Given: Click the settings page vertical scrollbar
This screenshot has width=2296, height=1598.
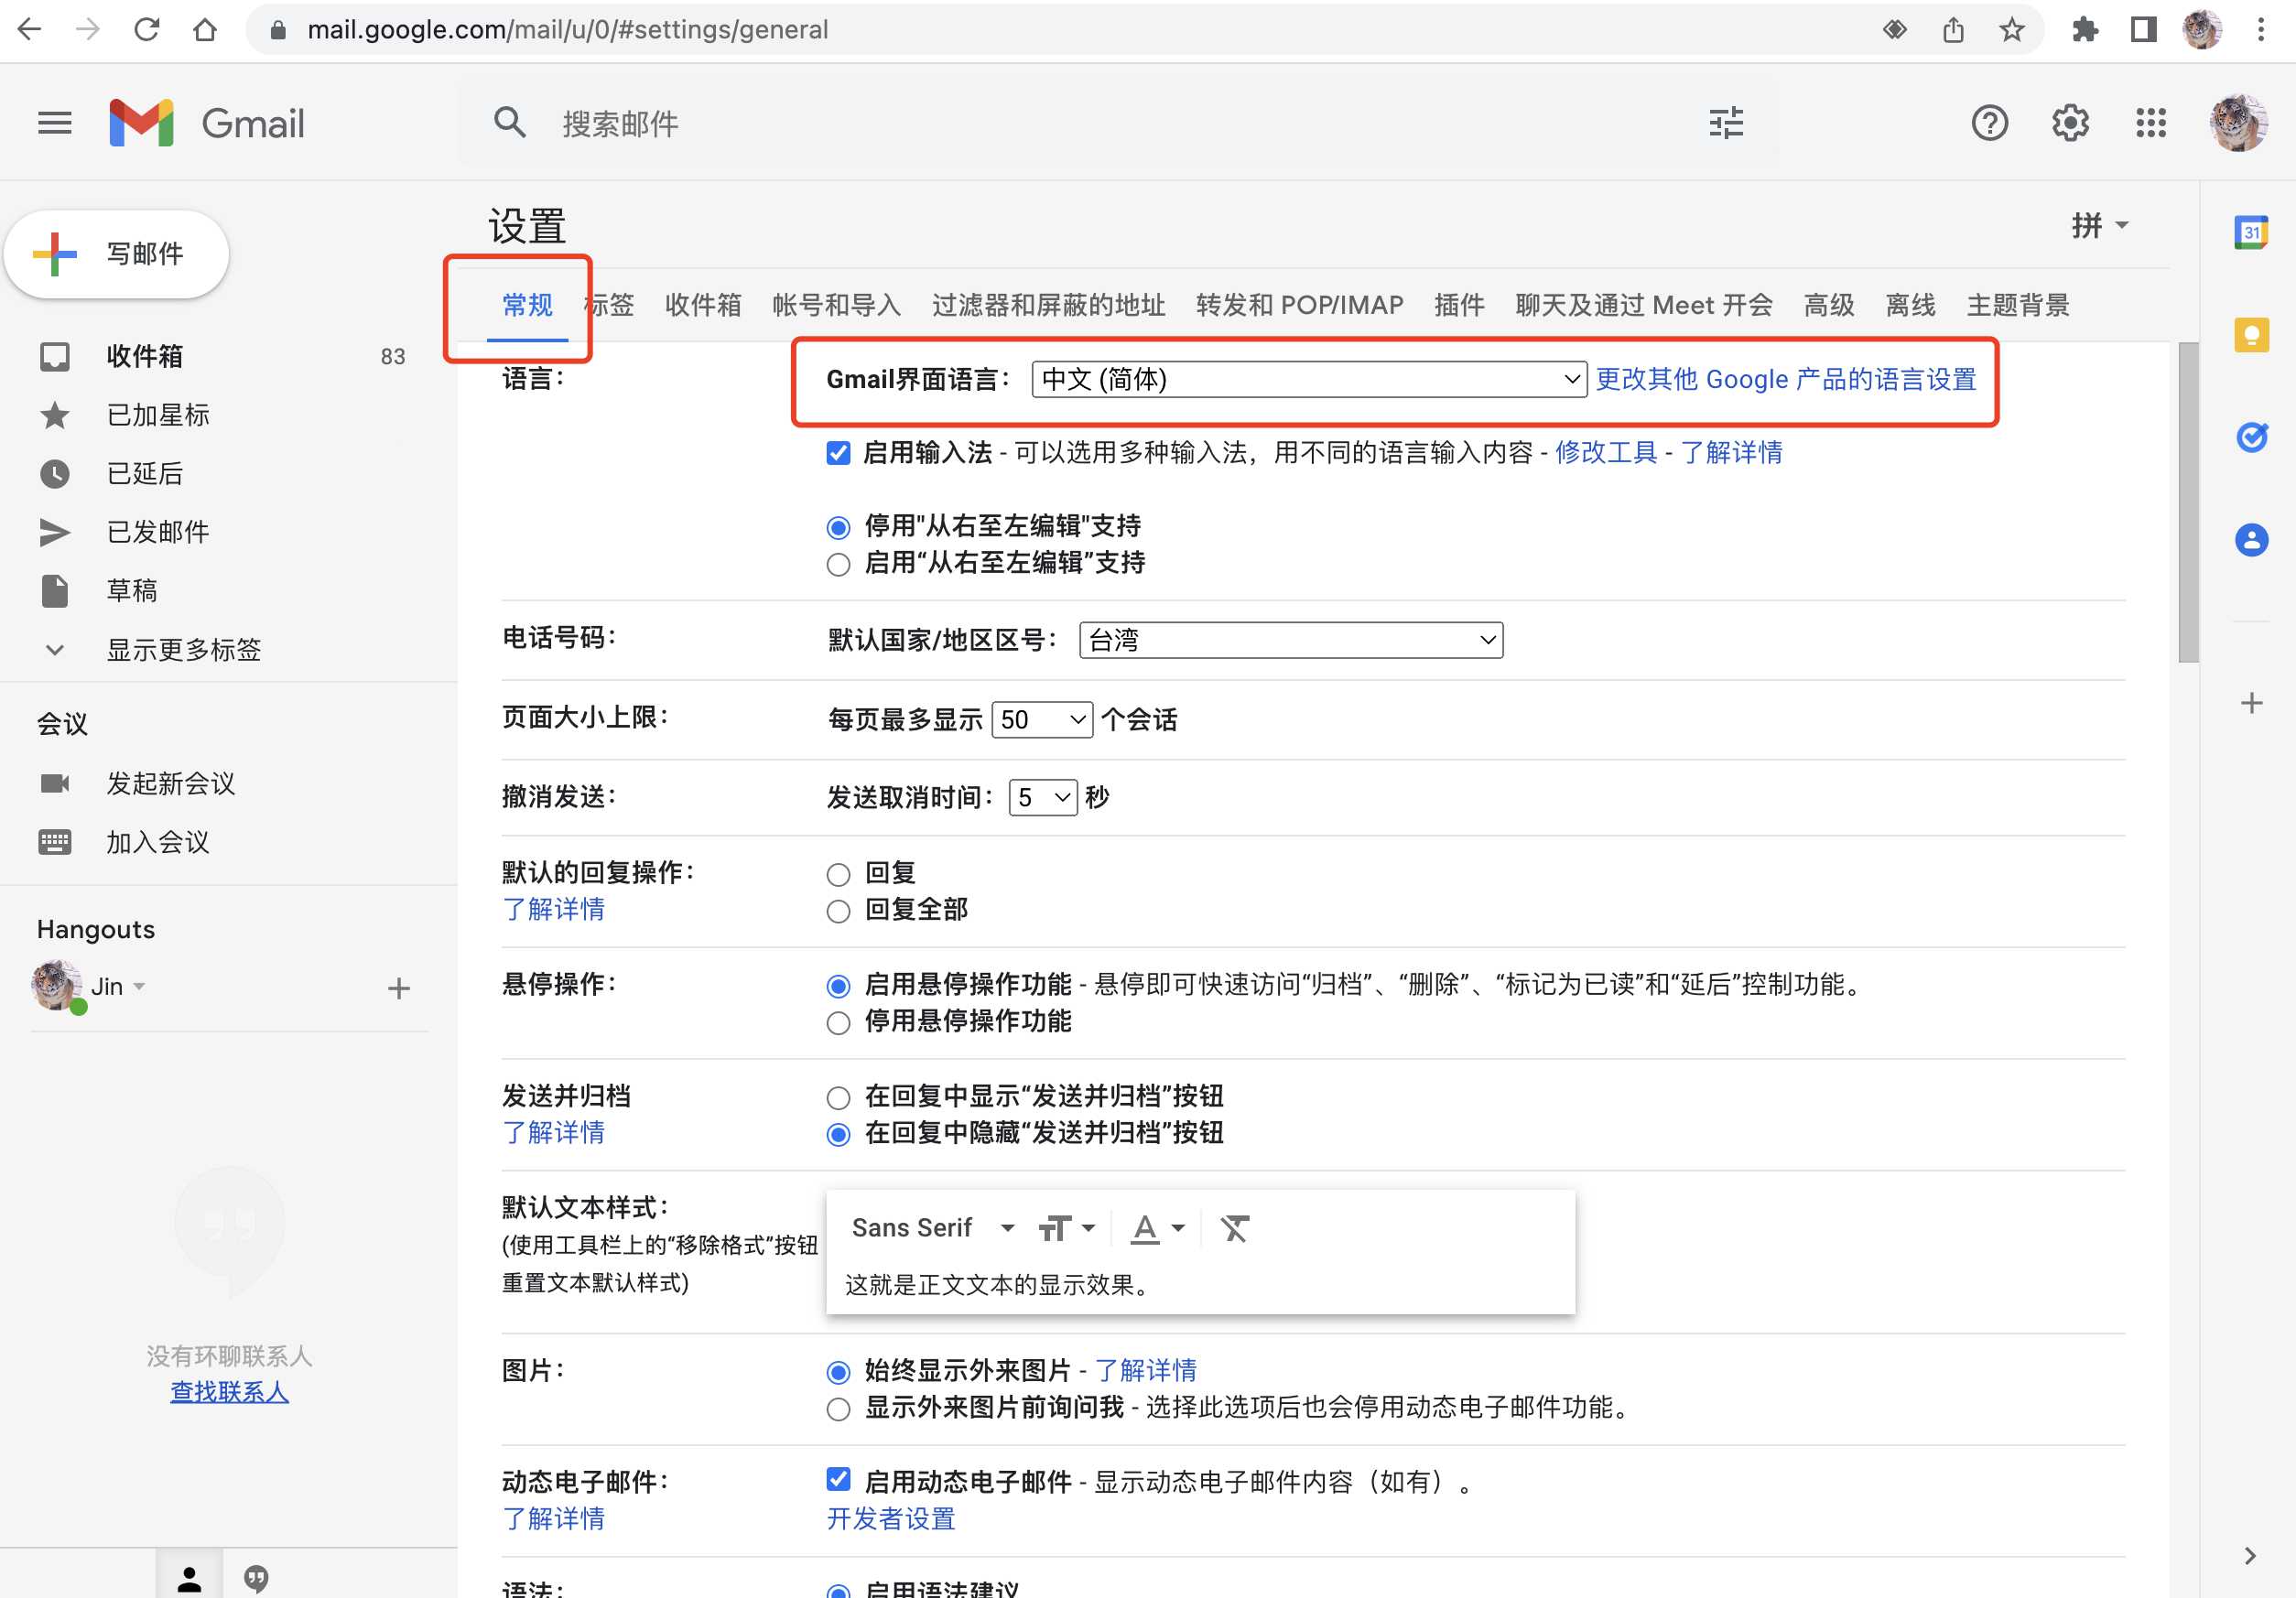Looking at the screenshot, I should point(2188,503).
